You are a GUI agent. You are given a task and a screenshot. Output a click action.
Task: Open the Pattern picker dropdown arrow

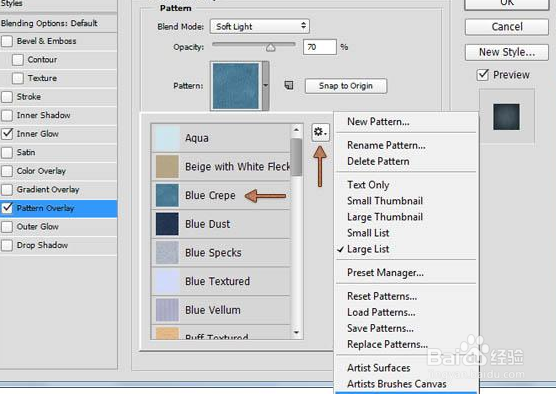pos(265,85)
